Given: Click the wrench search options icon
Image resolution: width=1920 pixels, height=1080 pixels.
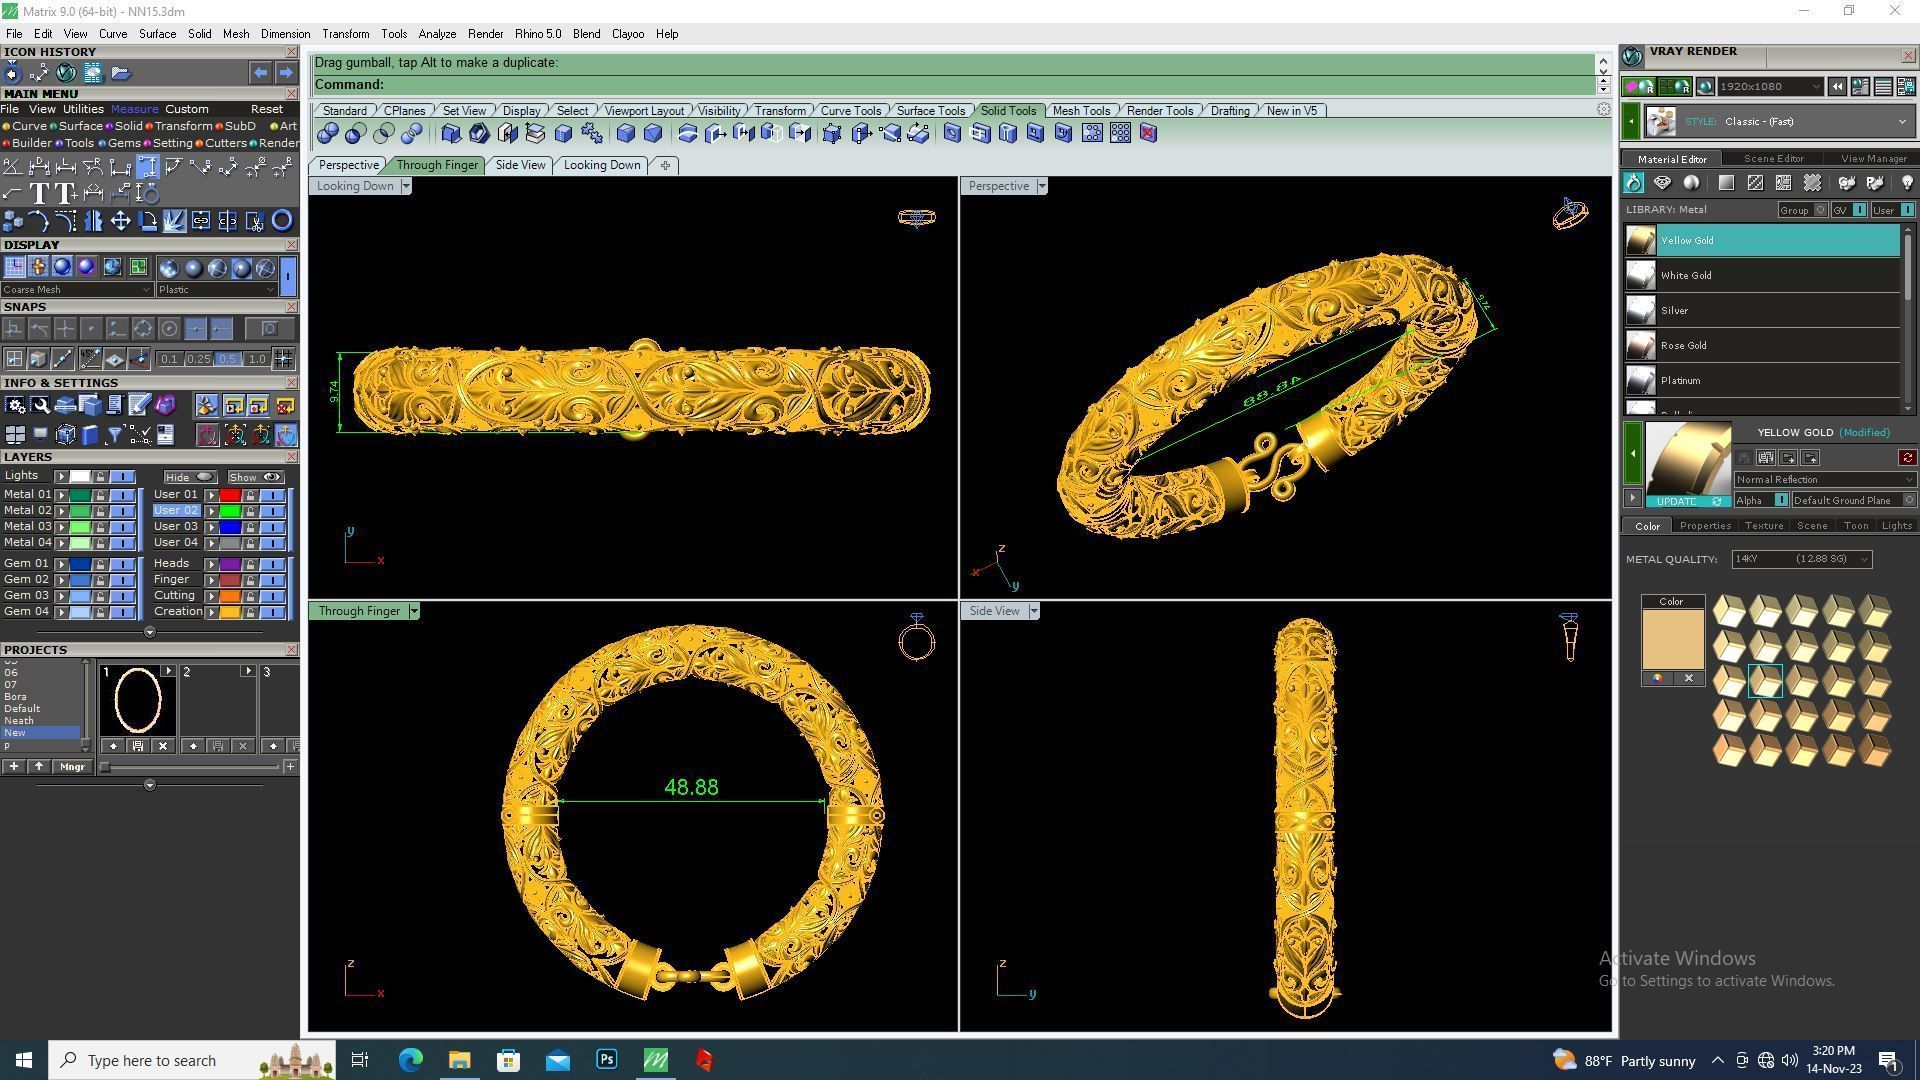Looking at the screenshot, I should tap(40, 405).
